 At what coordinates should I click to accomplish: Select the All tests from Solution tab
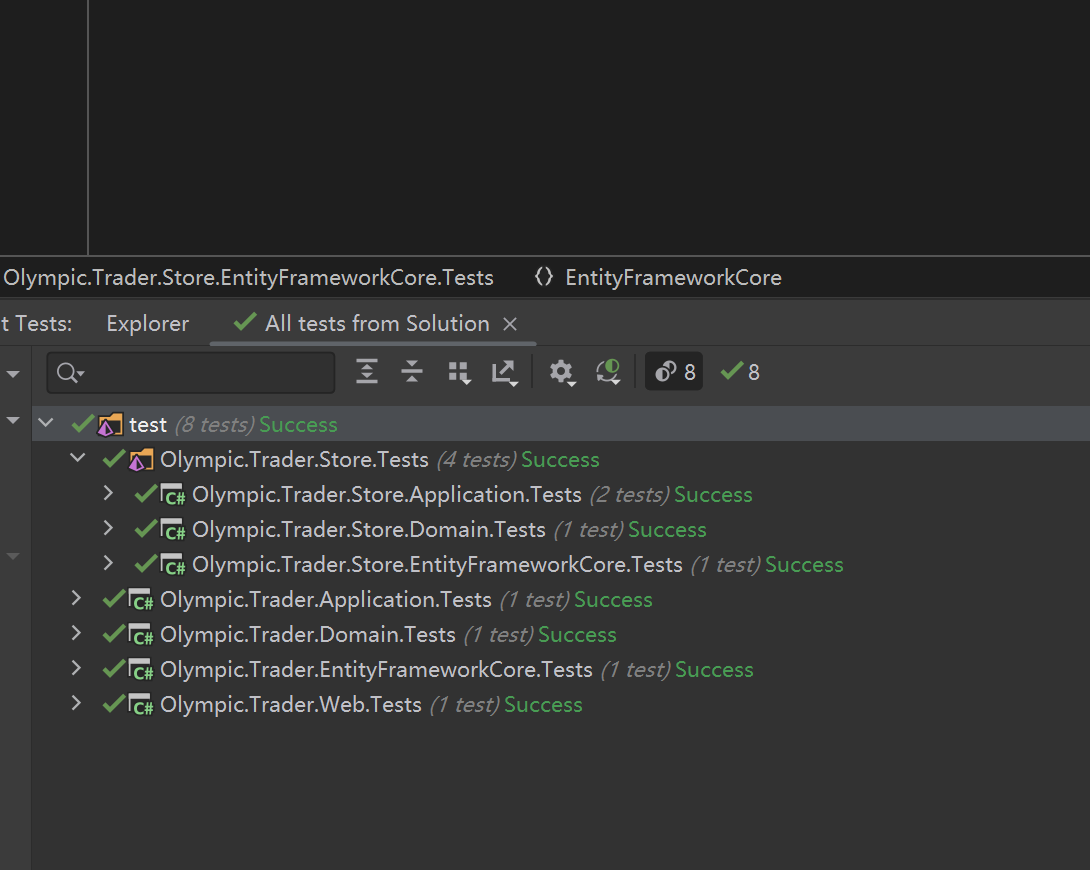(376, 324)
